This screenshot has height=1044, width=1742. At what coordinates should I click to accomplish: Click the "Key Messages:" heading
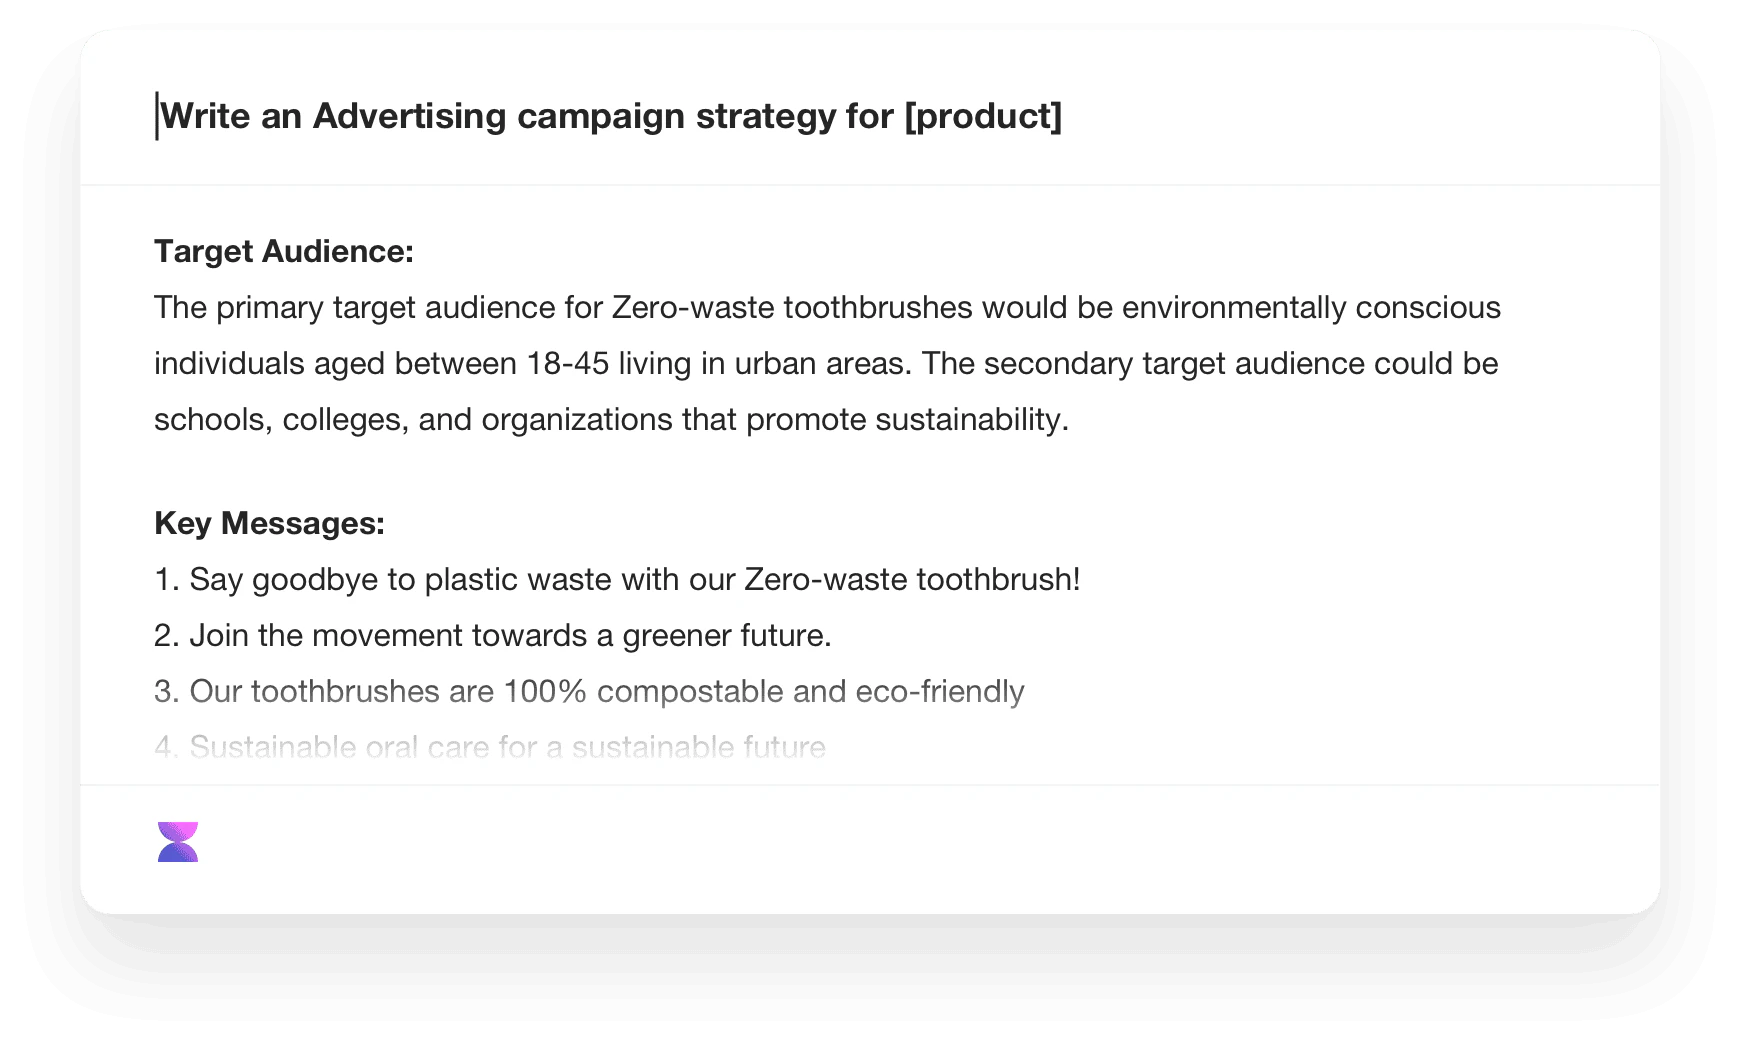click(269, 523)
